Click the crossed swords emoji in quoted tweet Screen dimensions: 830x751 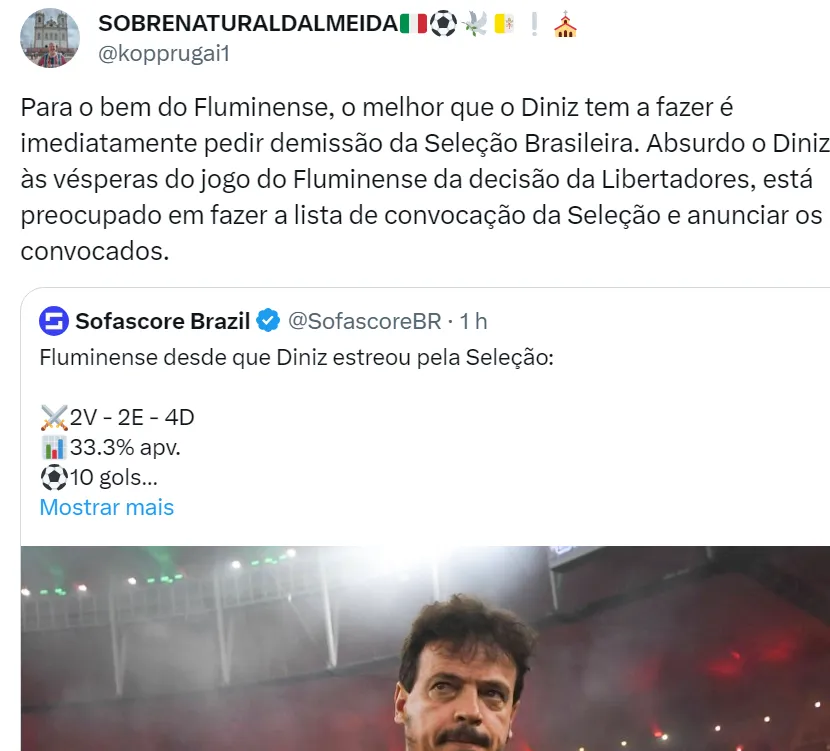pos(54,417)
